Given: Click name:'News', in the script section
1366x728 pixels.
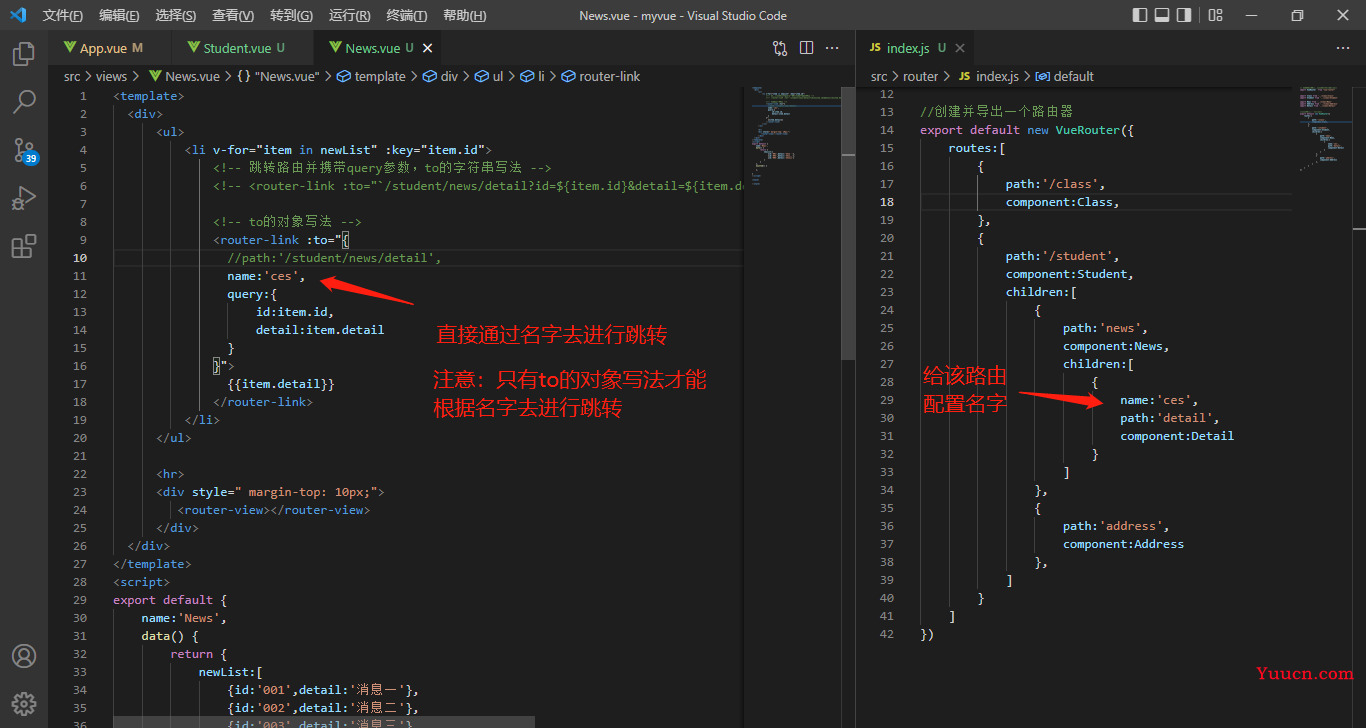Looking at the screenshot, I should [x=184, y=618].
